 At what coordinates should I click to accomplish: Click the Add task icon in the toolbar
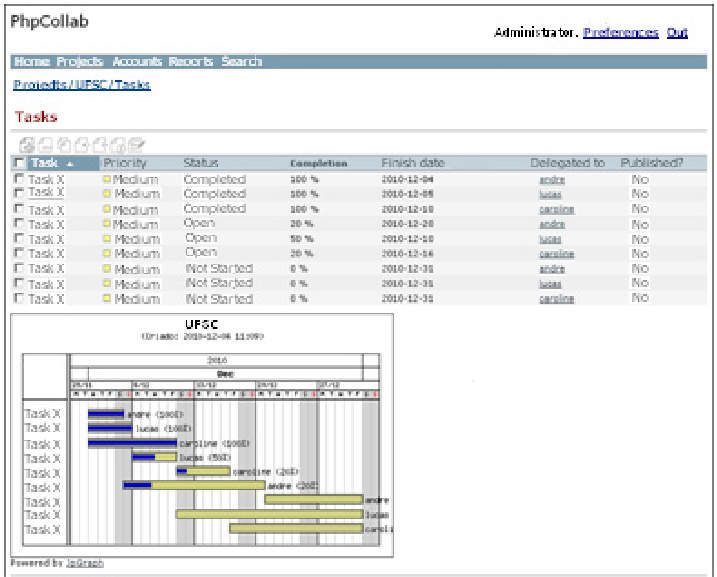[27, 146]
